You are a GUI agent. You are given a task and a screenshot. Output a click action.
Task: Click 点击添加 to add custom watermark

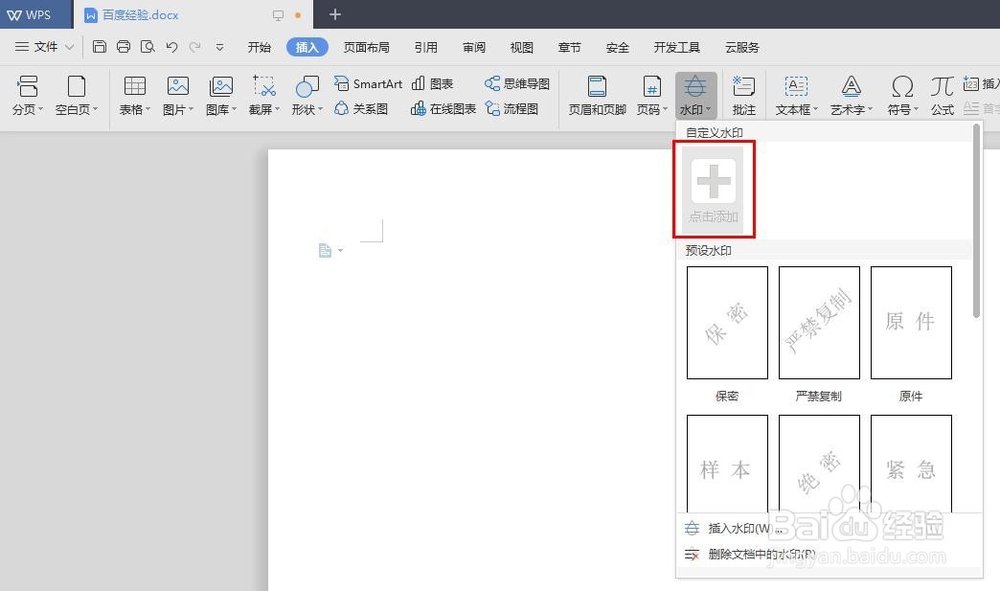point(713,188)
